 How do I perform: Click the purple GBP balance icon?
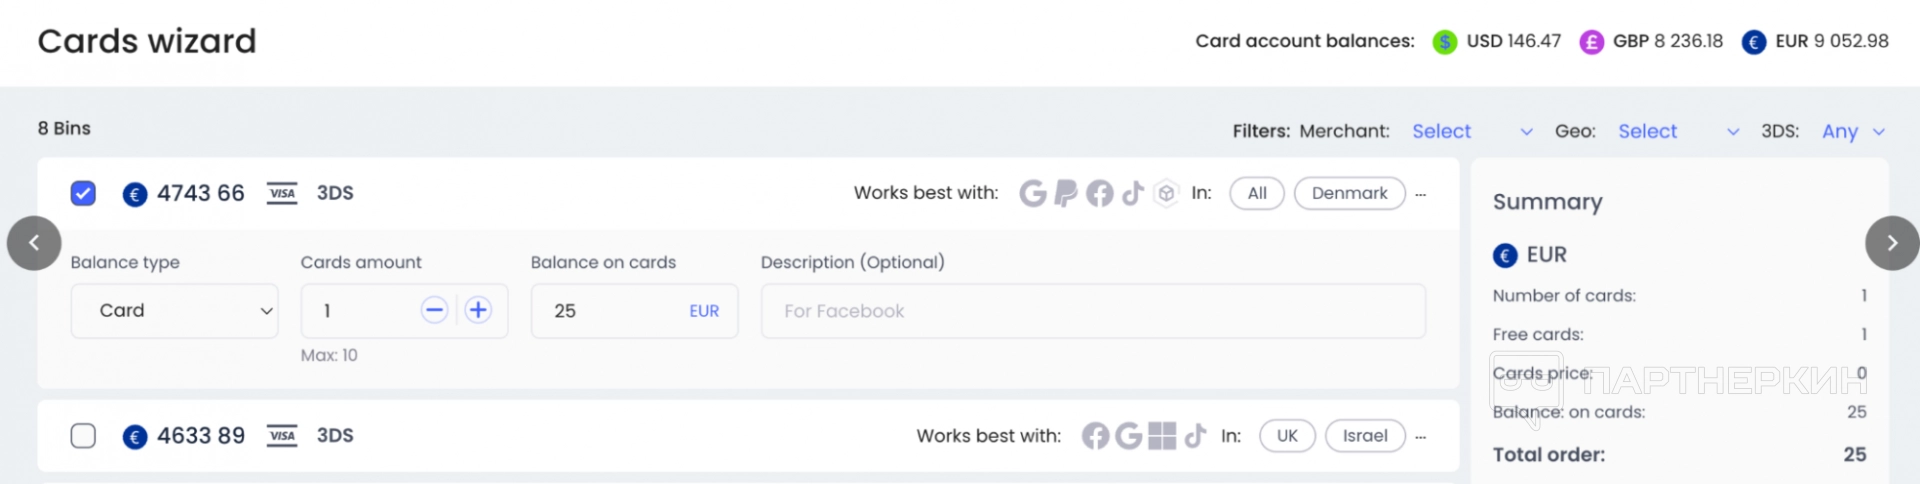point(1591,42)
